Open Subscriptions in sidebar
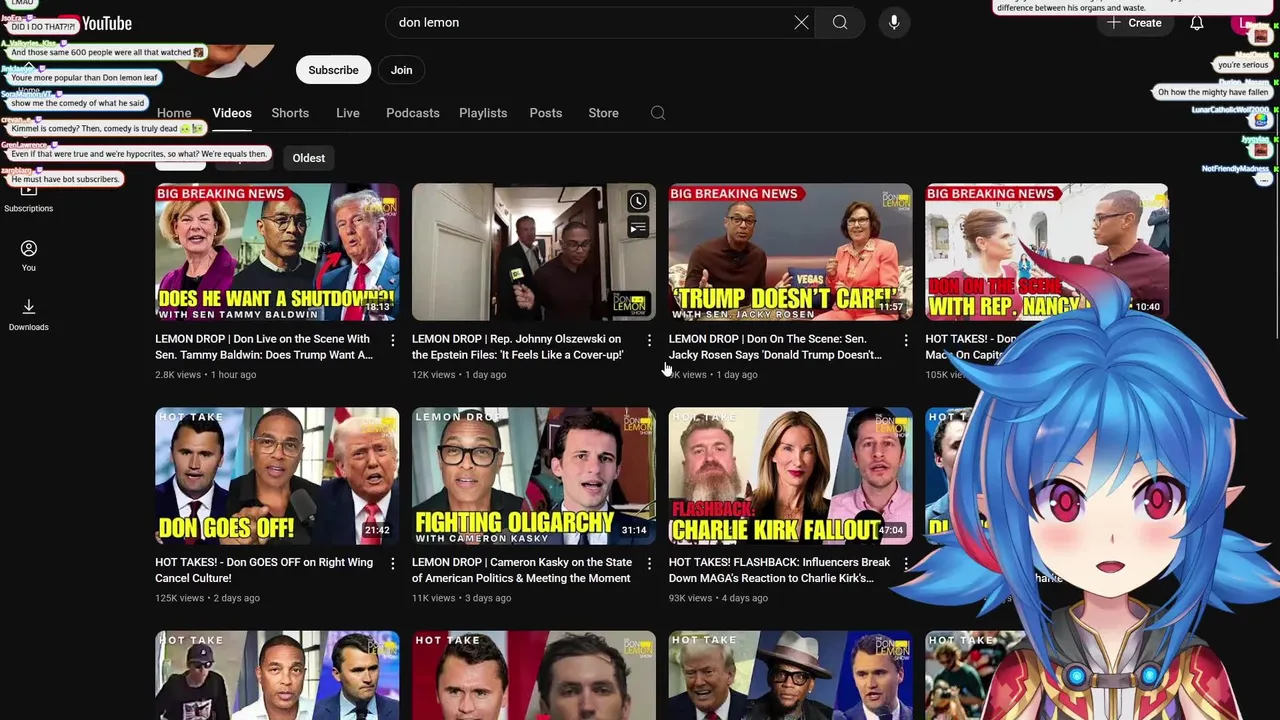 click(28, 197)
